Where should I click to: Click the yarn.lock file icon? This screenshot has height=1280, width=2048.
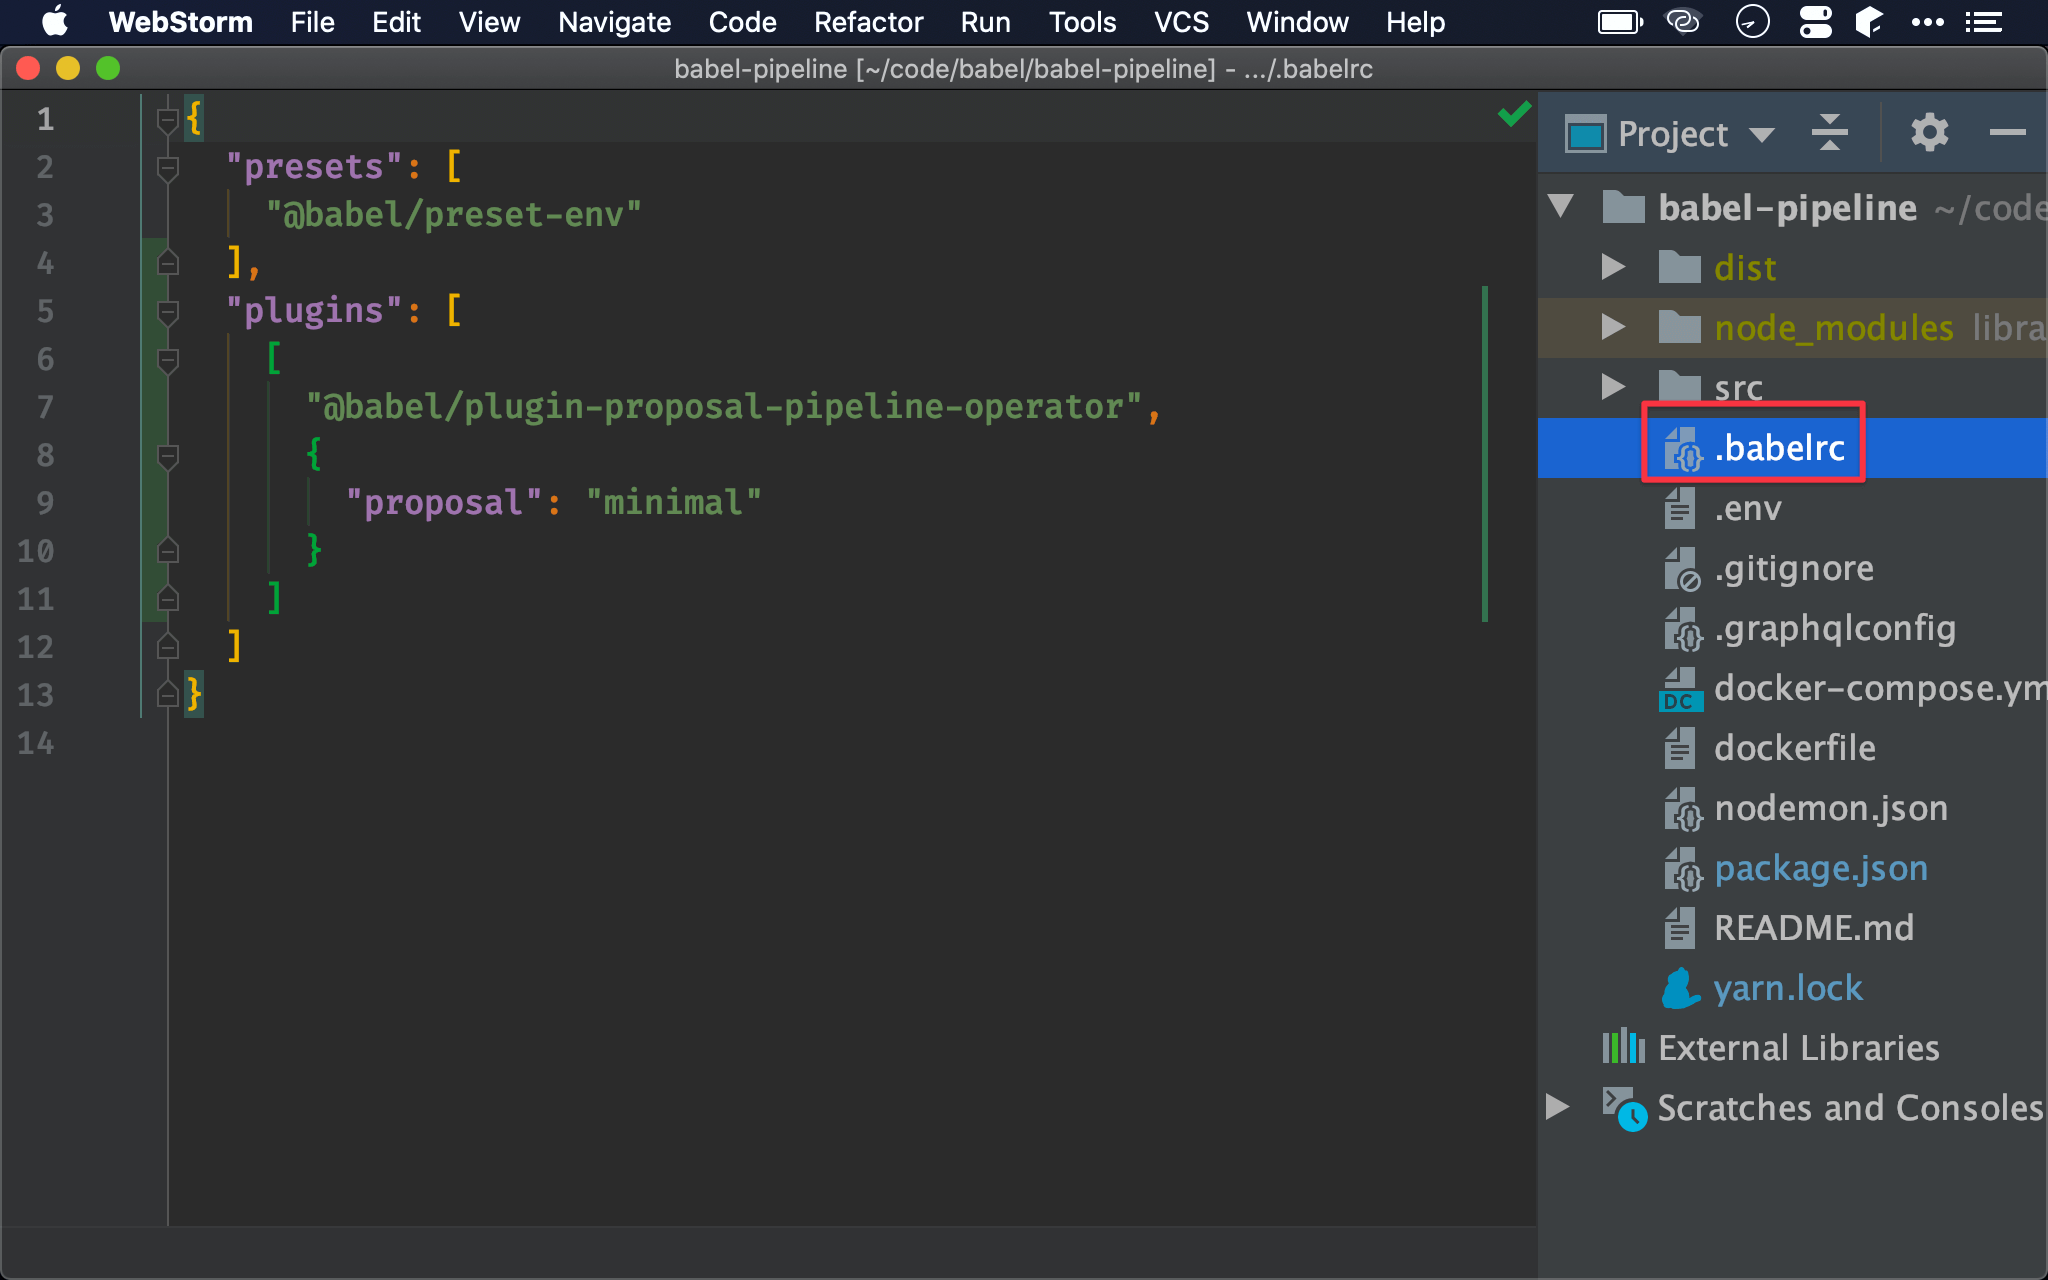coord(1681,988)
